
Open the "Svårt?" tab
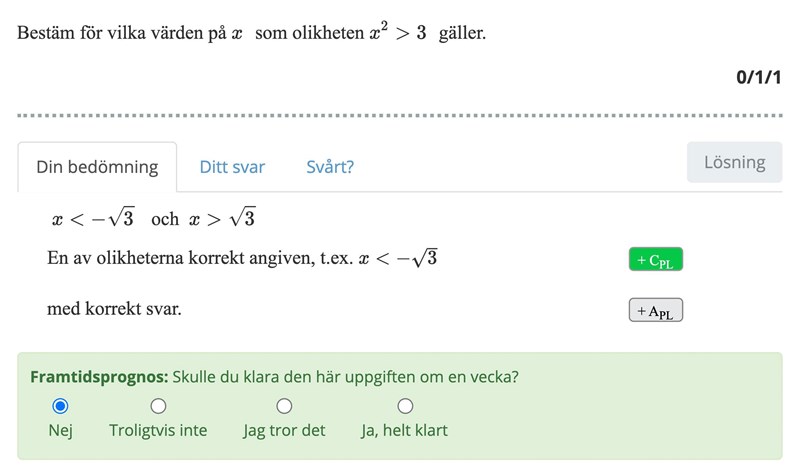330,167
